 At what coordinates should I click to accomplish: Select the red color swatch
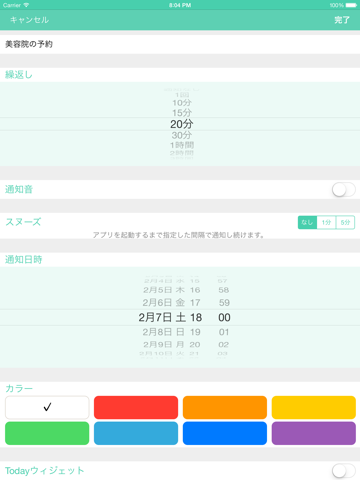pos(136,407)
